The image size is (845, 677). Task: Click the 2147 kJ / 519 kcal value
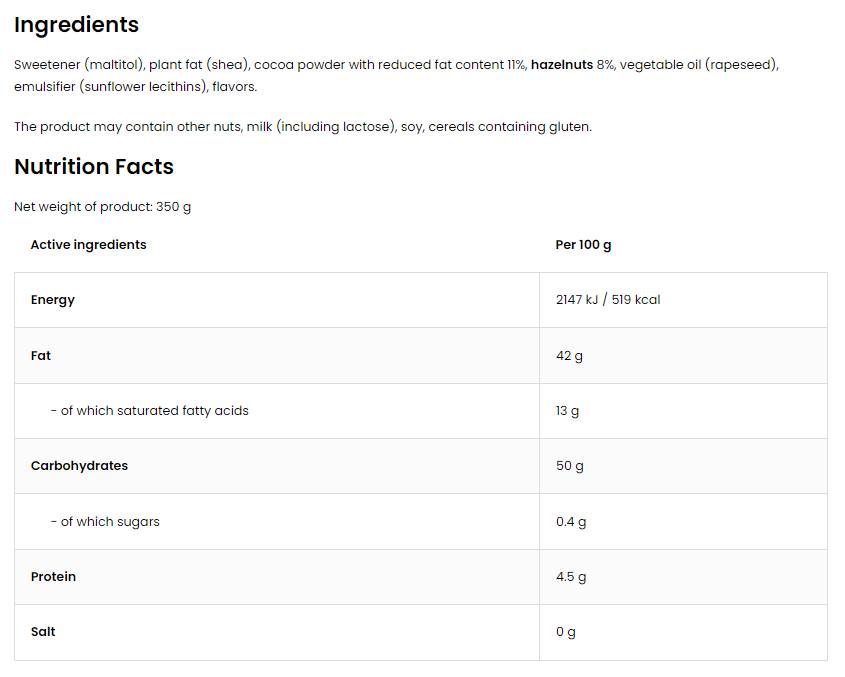coord(608,300)
